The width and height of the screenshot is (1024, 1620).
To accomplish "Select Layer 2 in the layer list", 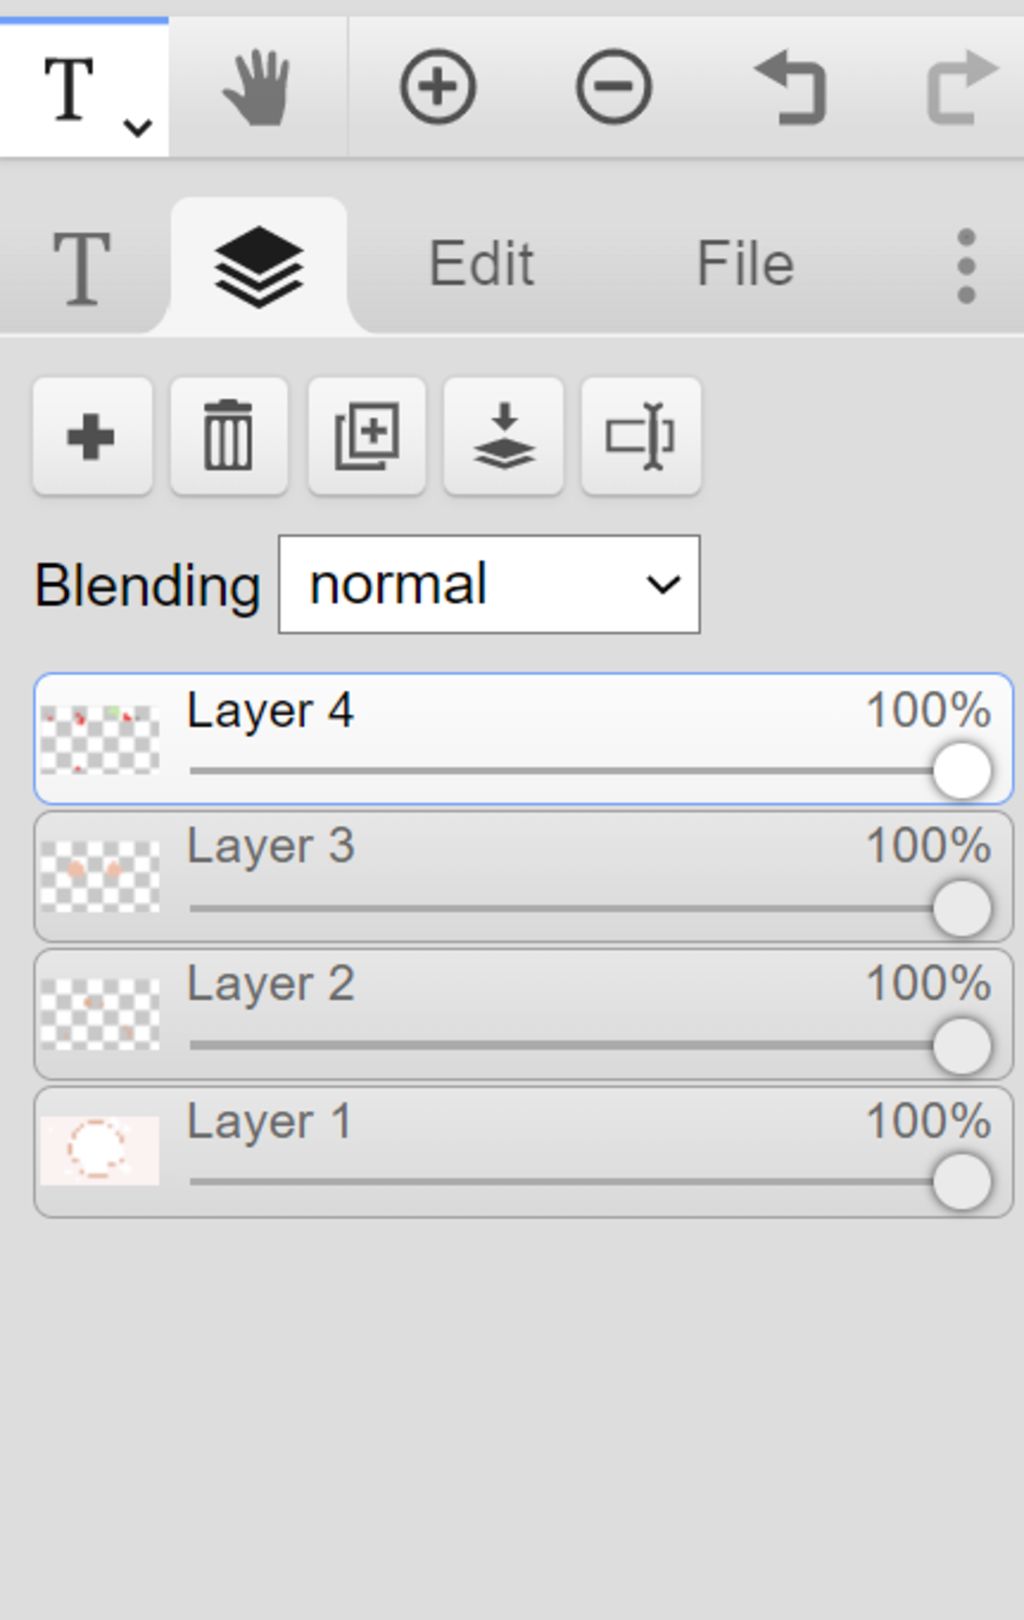I will click(x=524, y=1014).
